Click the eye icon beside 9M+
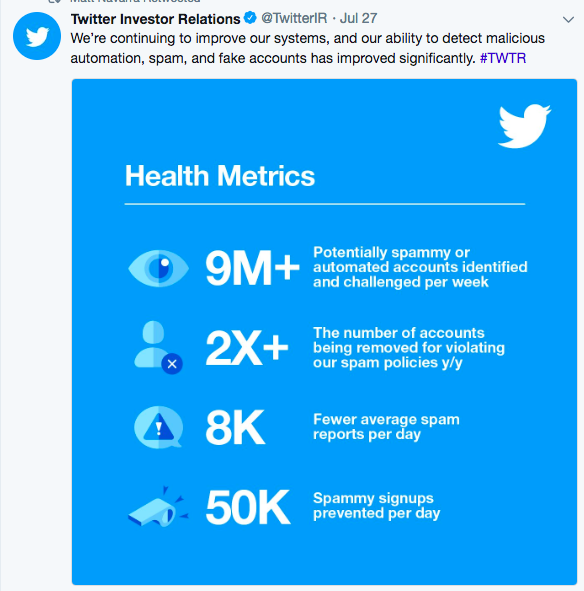Screen dimensions: 584x591 click(x=158, y=268)
